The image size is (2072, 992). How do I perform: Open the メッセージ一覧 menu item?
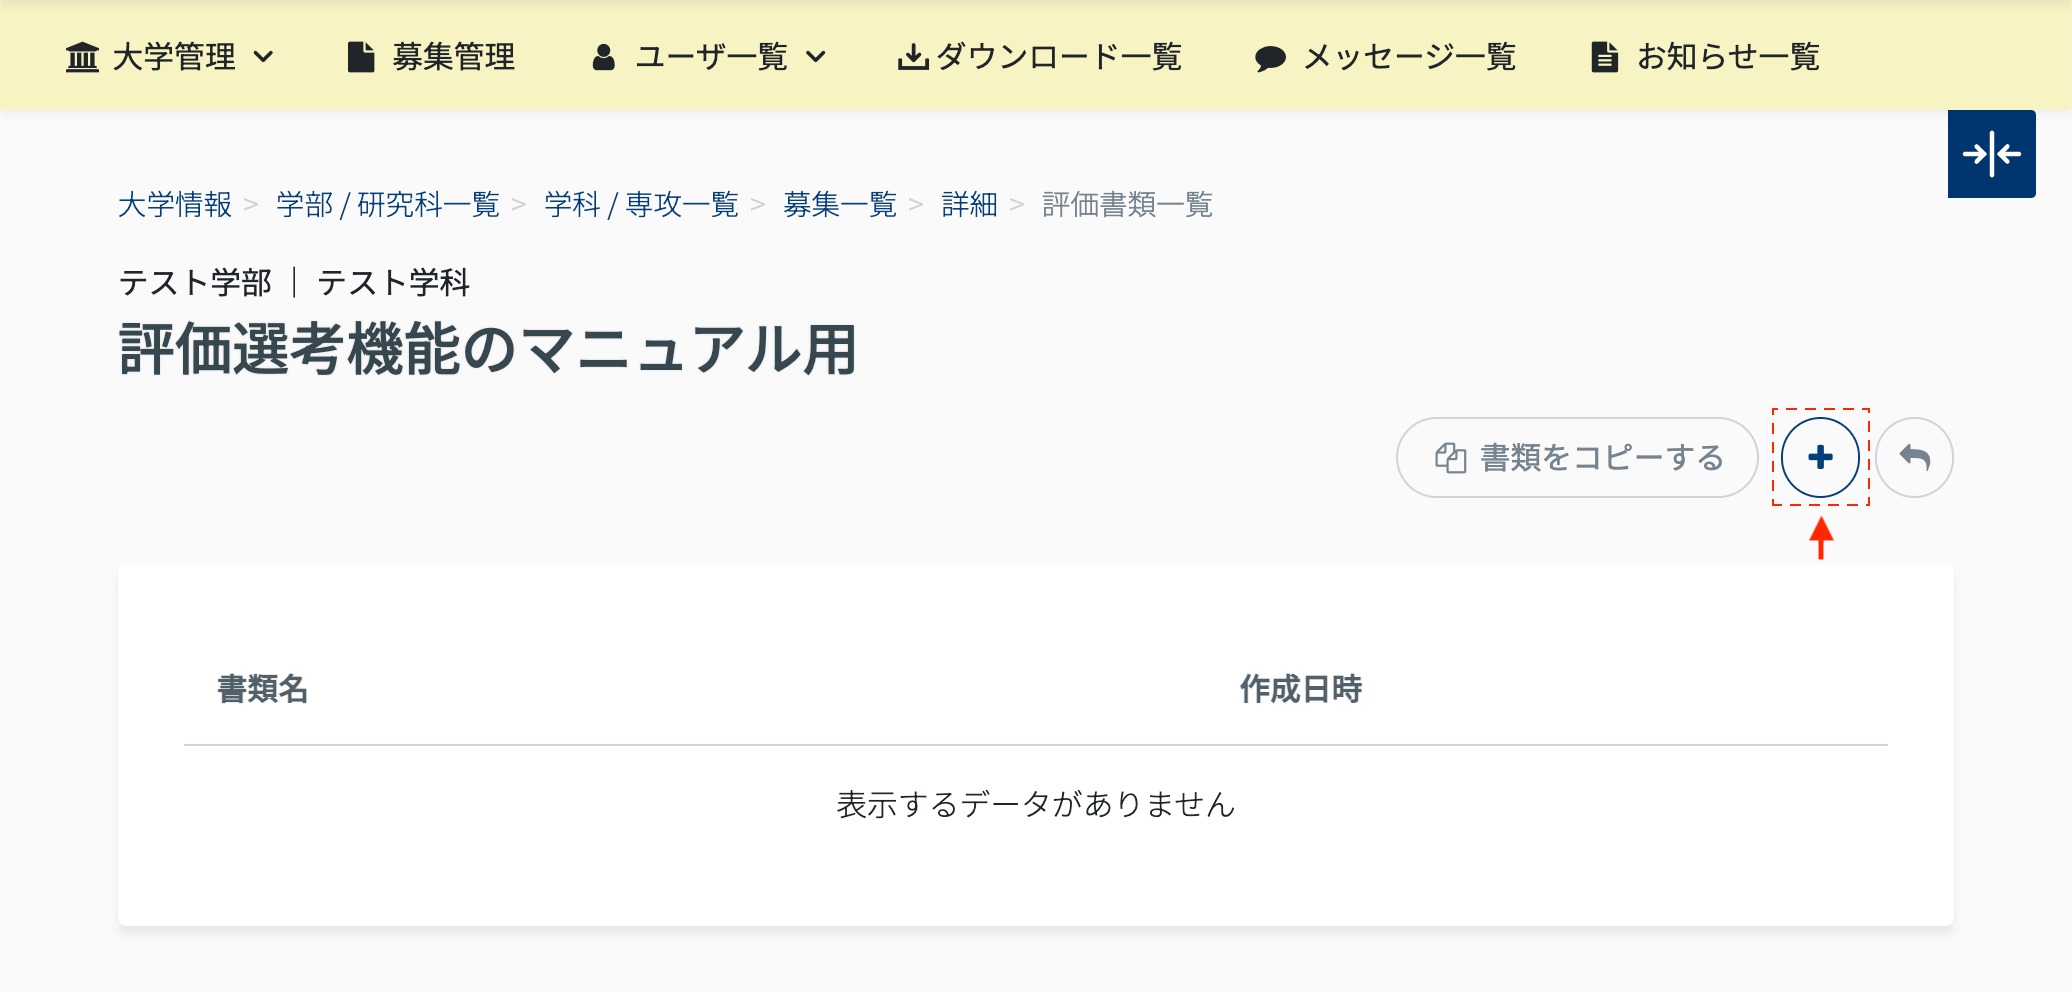(x=1385, y=57)
